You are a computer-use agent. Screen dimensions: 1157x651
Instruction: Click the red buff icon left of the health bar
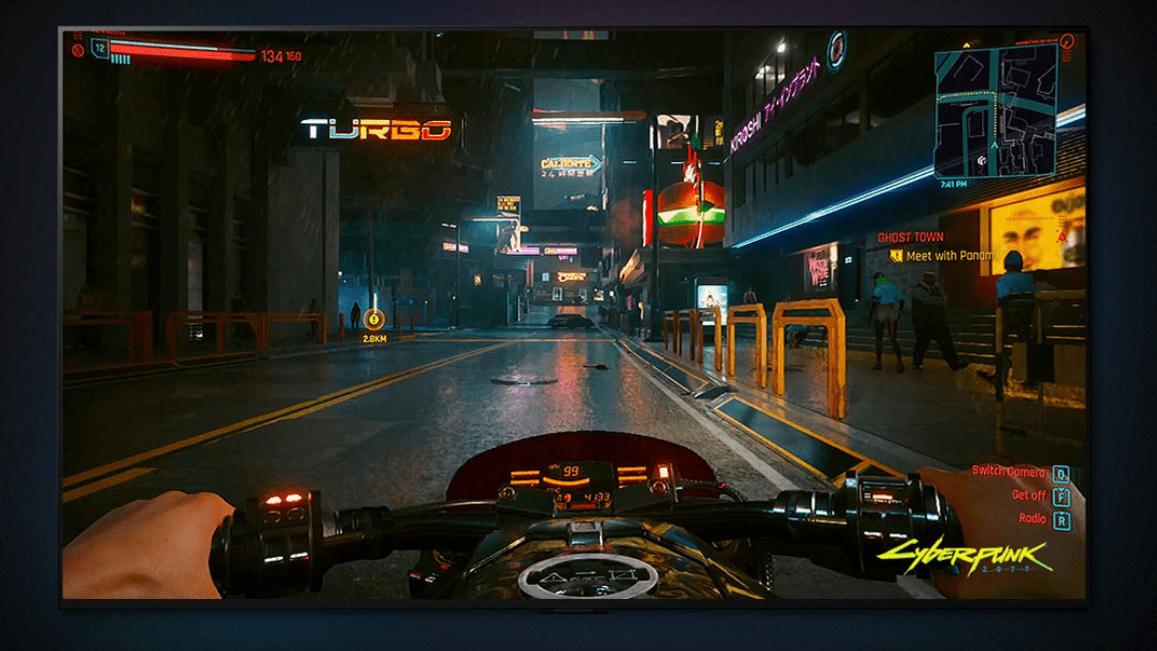(77, 50)
